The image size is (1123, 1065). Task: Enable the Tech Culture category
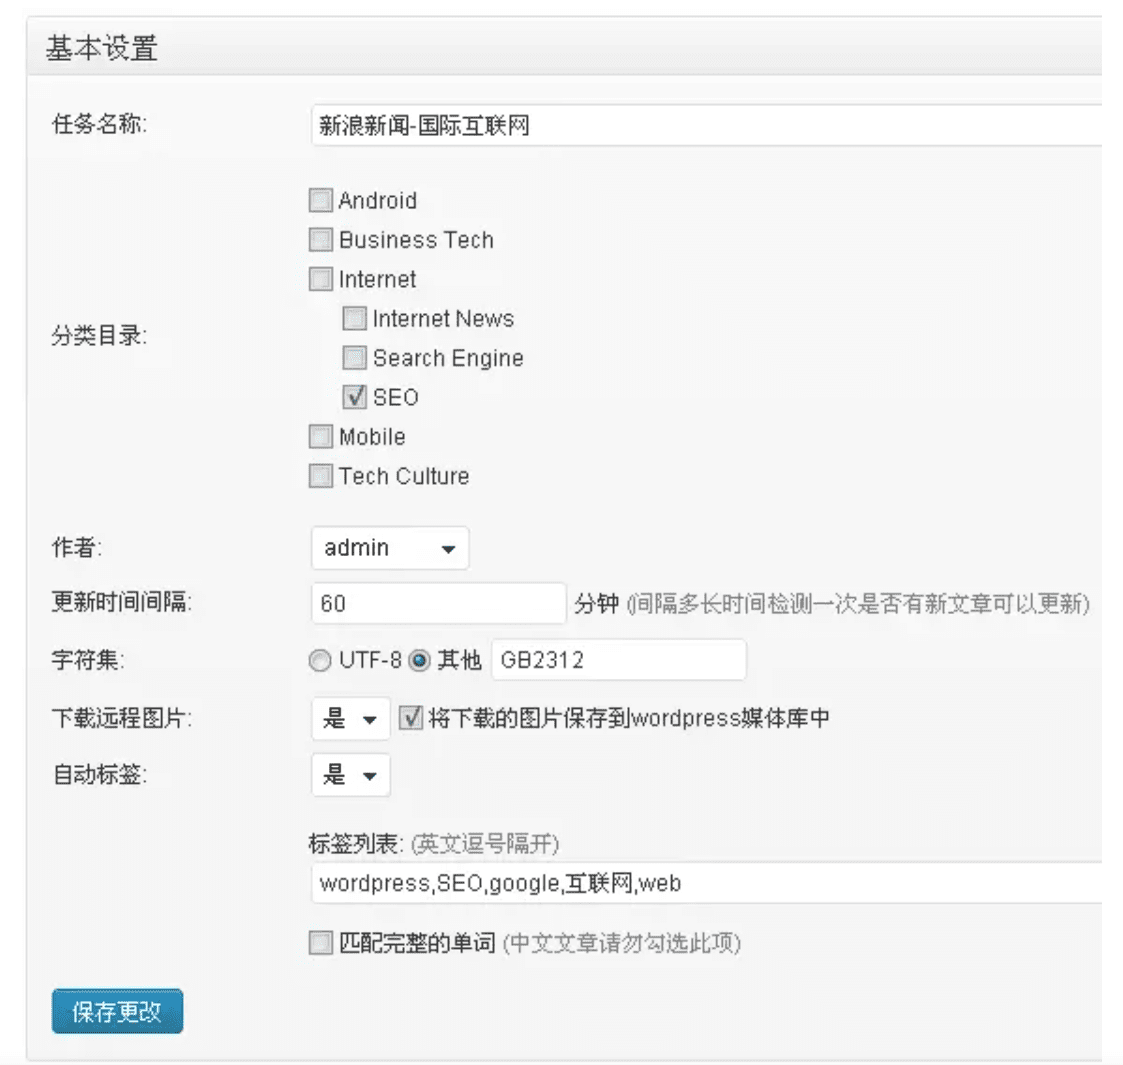[319, 476]
